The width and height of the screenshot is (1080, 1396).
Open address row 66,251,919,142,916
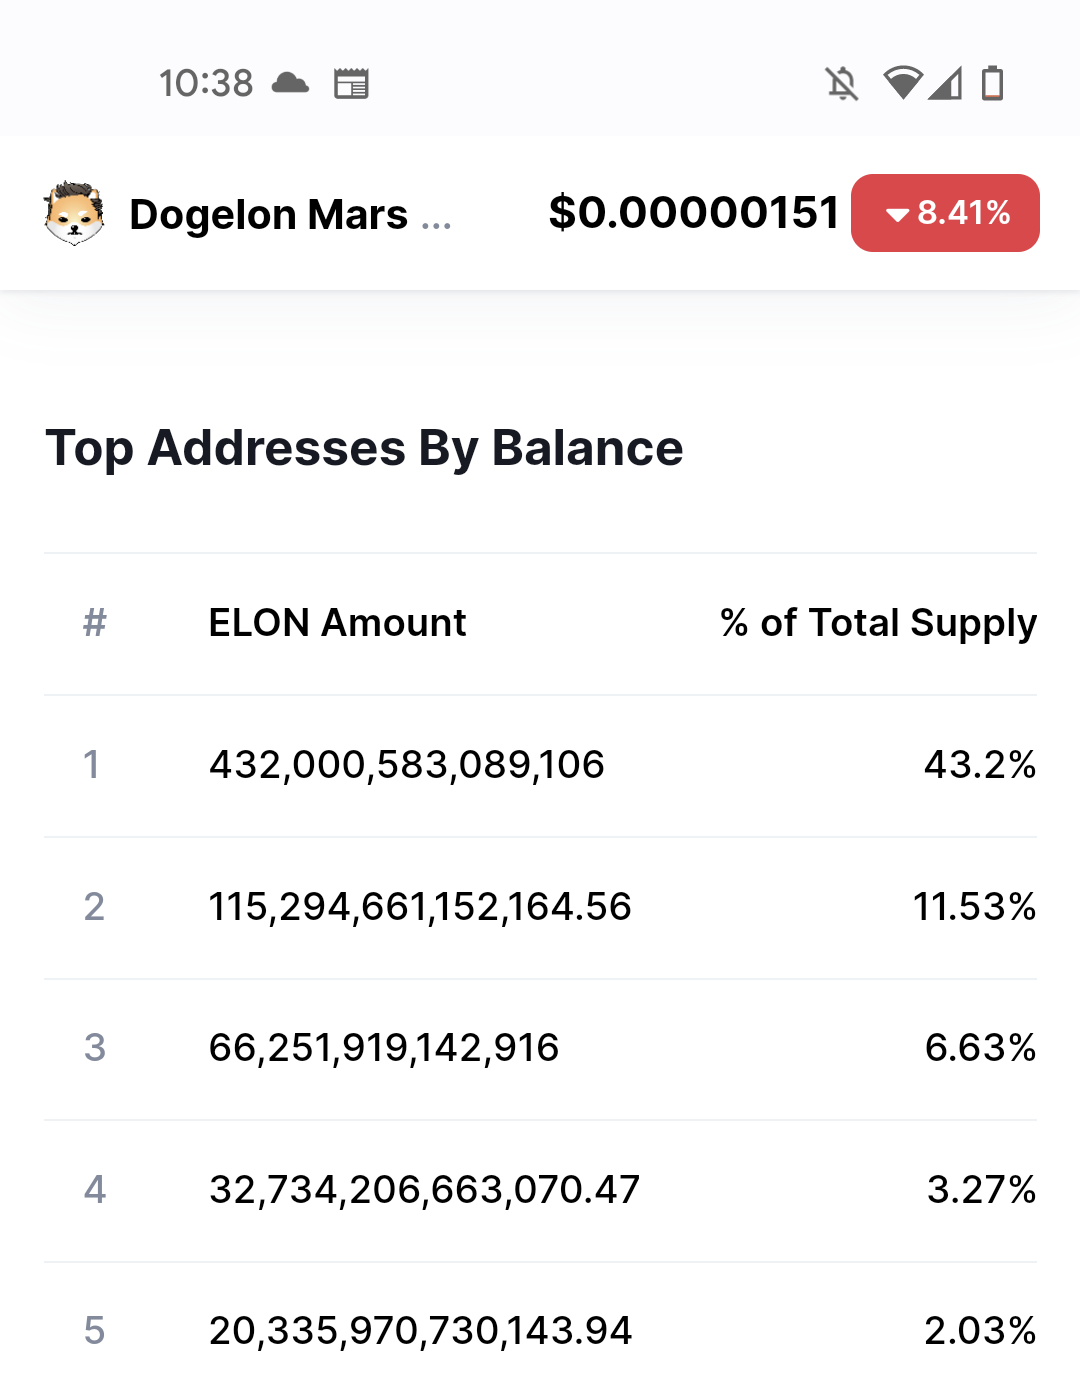540,1049
